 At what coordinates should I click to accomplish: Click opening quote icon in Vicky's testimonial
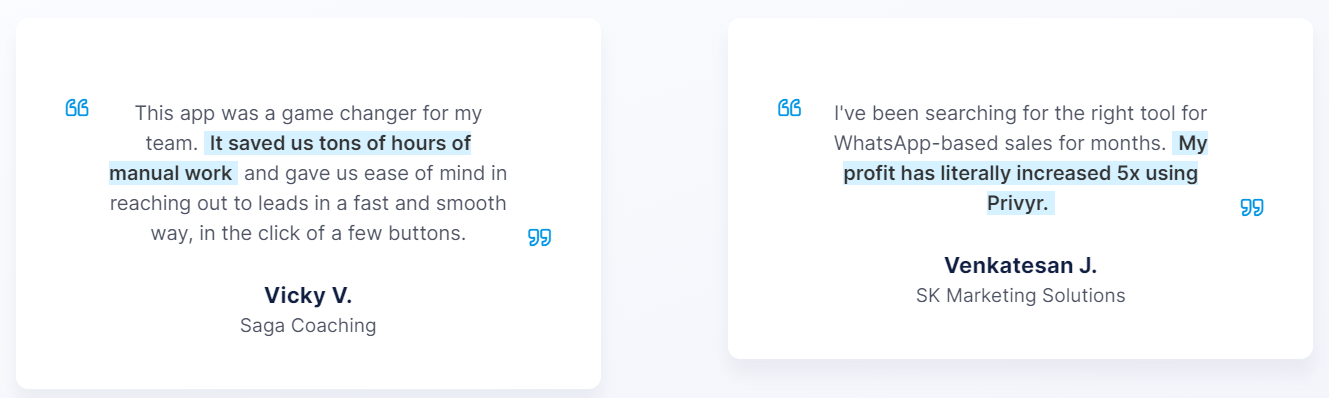(x=77, y=108)
